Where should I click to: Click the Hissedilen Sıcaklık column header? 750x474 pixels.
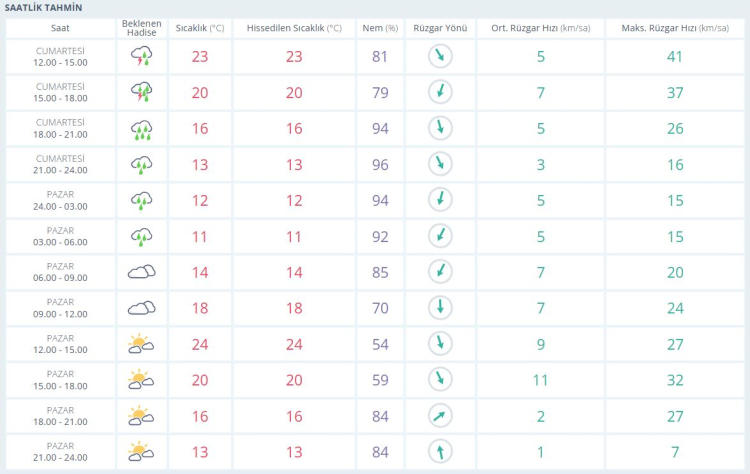click(x=294, y=28)
